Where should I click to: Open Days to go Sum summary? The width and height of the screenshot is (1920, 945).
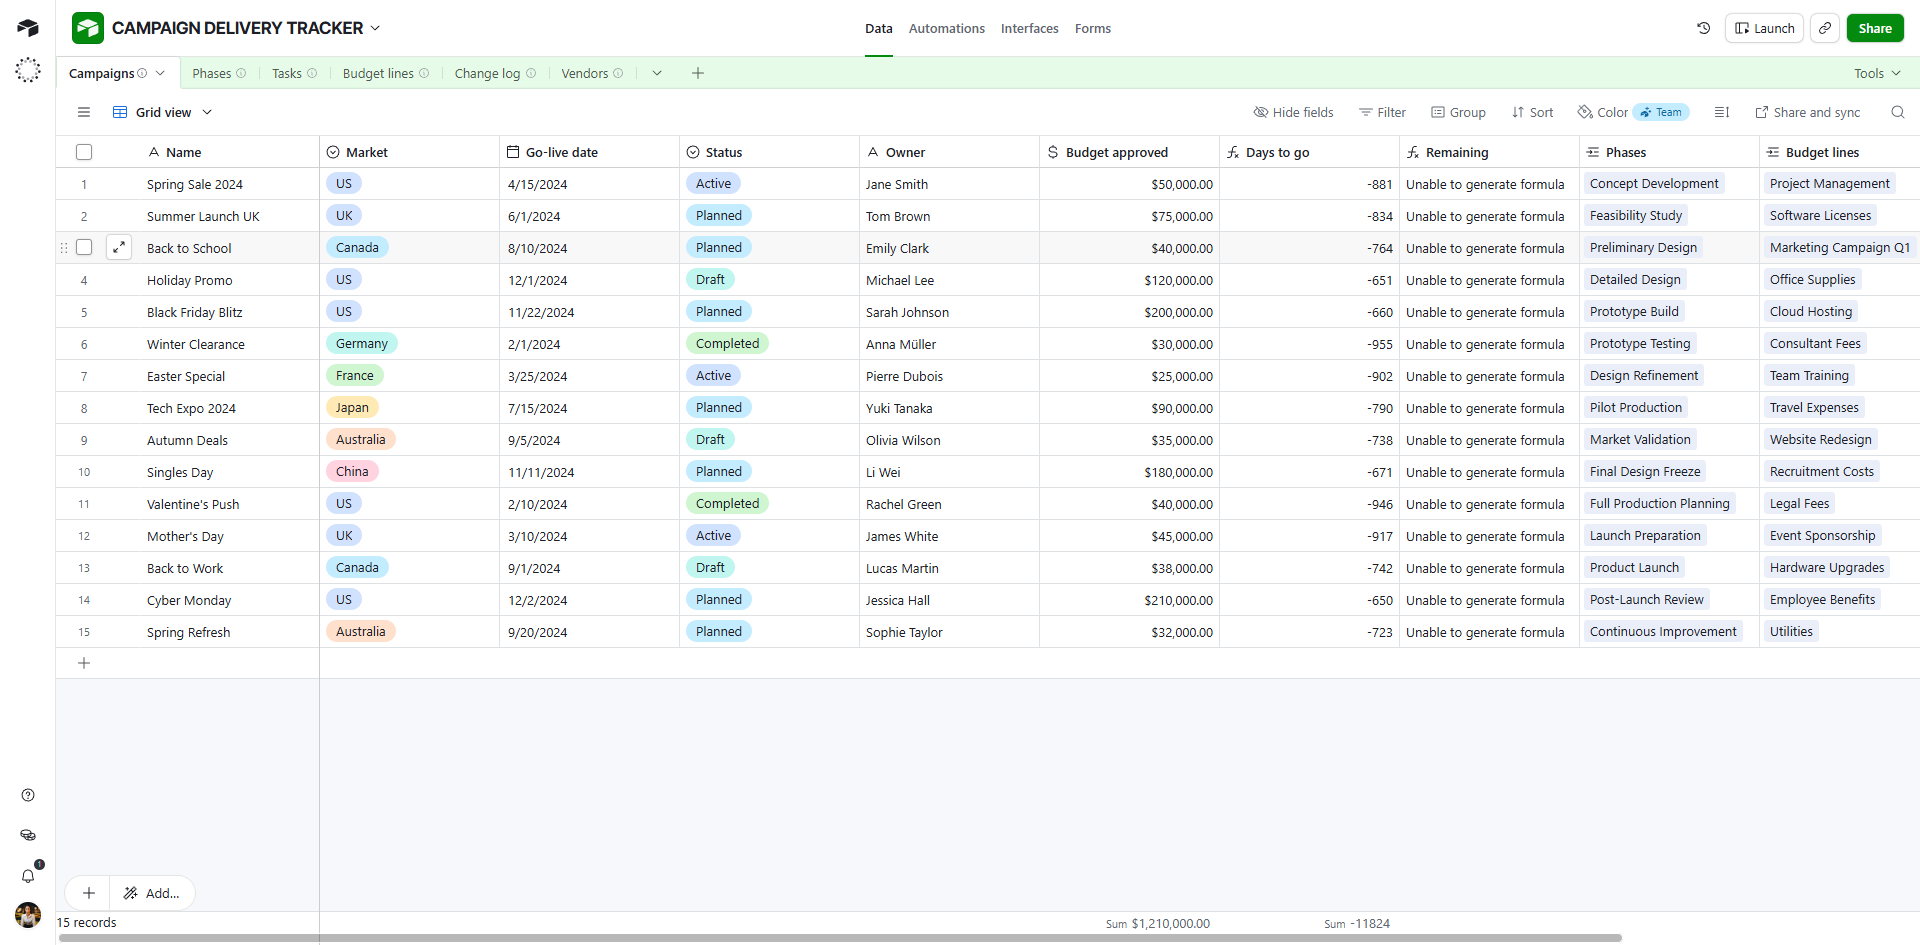click(x=1357, y=924)
